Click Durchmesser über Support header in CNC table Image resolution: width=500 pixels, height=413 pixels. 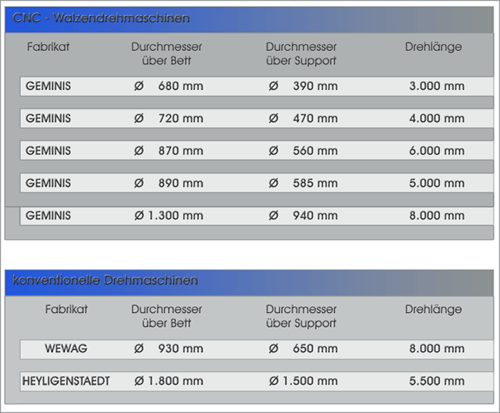(x=301, y=54)
